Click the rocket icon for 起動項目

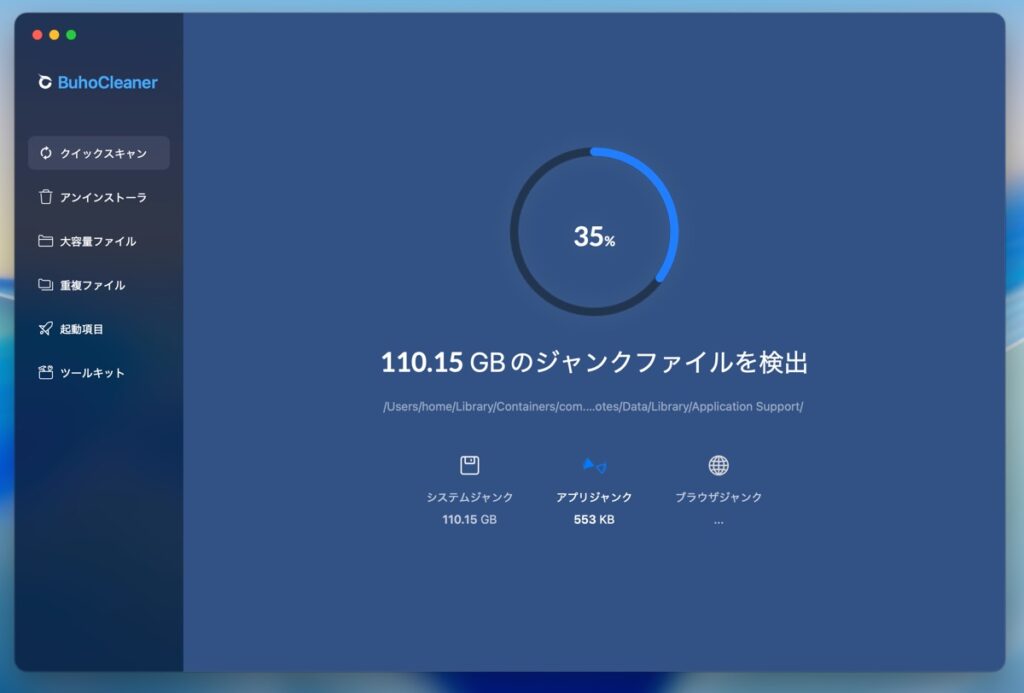[45, 329]
